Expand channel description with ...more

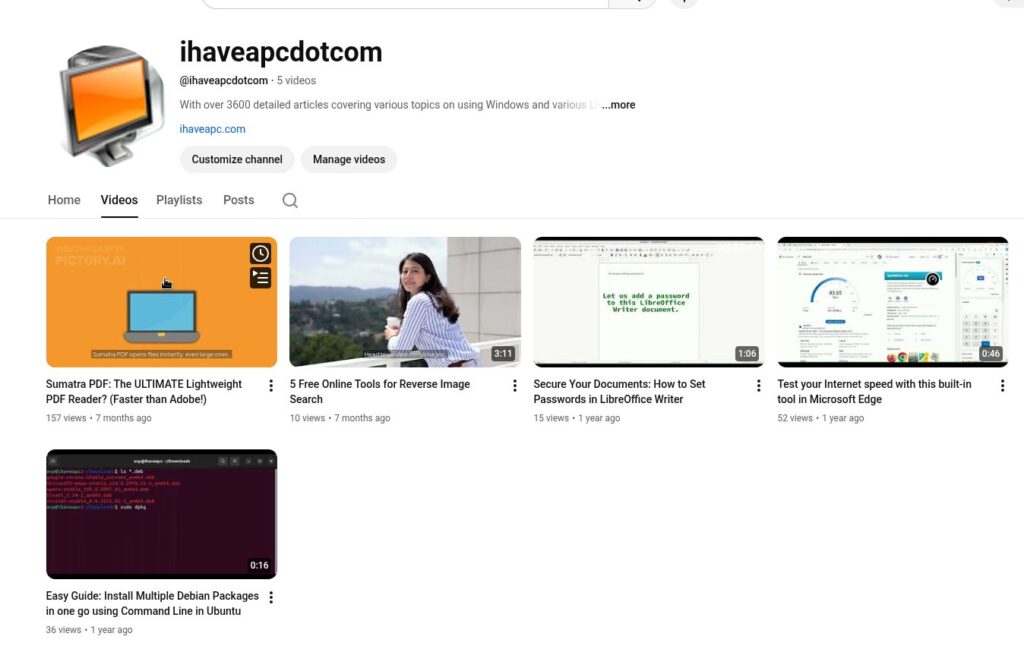(618, 104)
